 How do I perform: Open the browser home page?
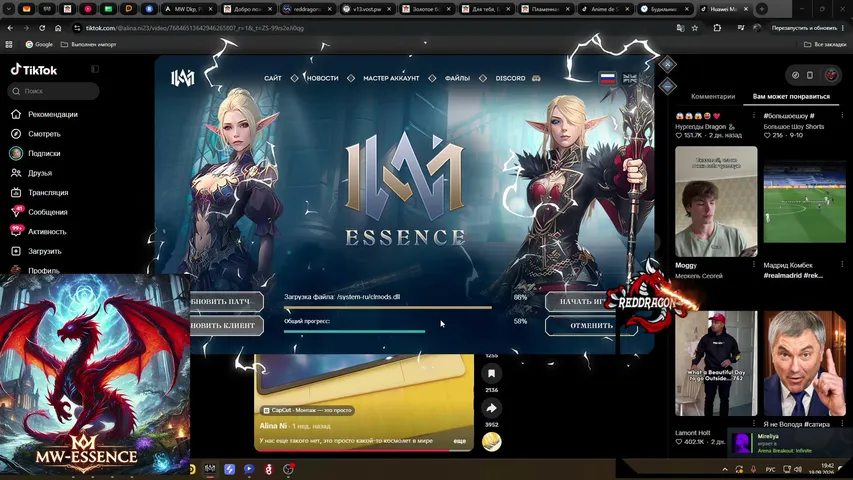[58, 28]
